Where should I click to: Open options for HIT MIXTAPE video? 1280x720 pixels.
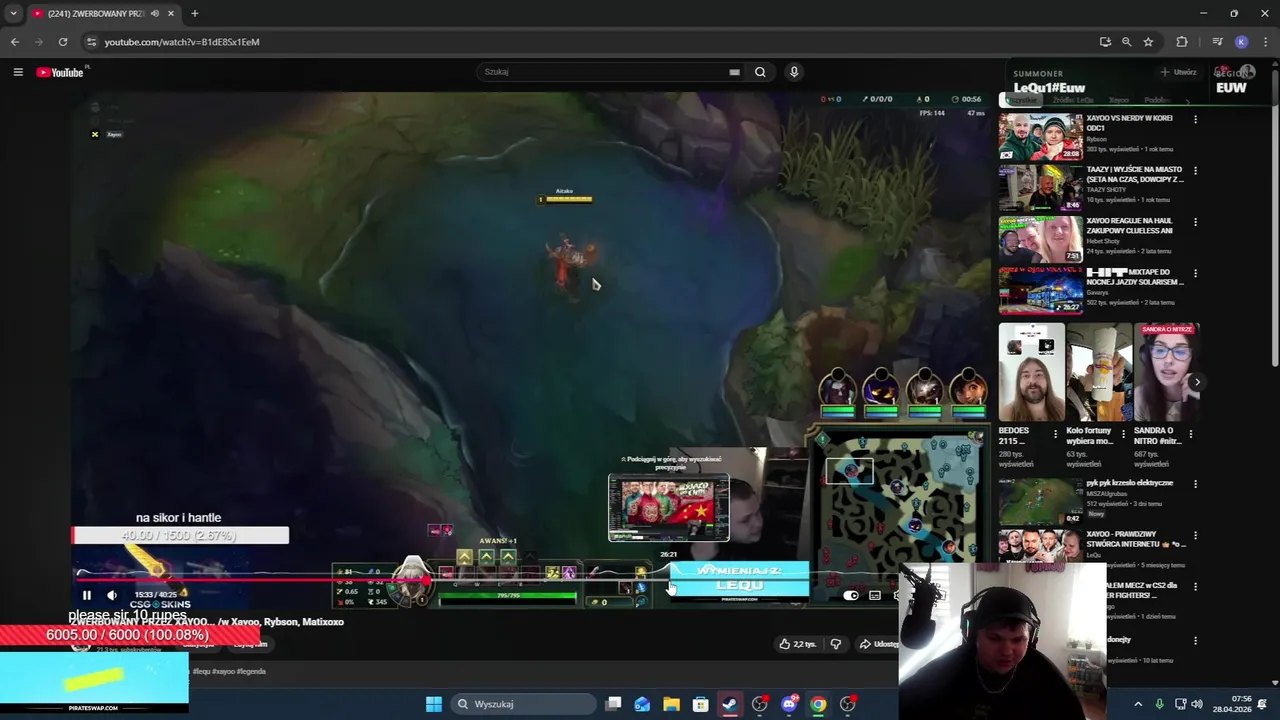point(1195,273)
